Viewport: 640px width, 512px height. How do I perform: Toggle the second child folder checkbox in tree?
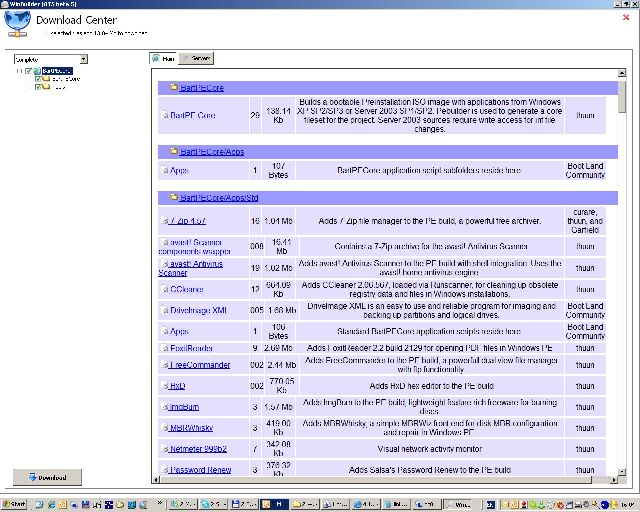click(38, 87)
